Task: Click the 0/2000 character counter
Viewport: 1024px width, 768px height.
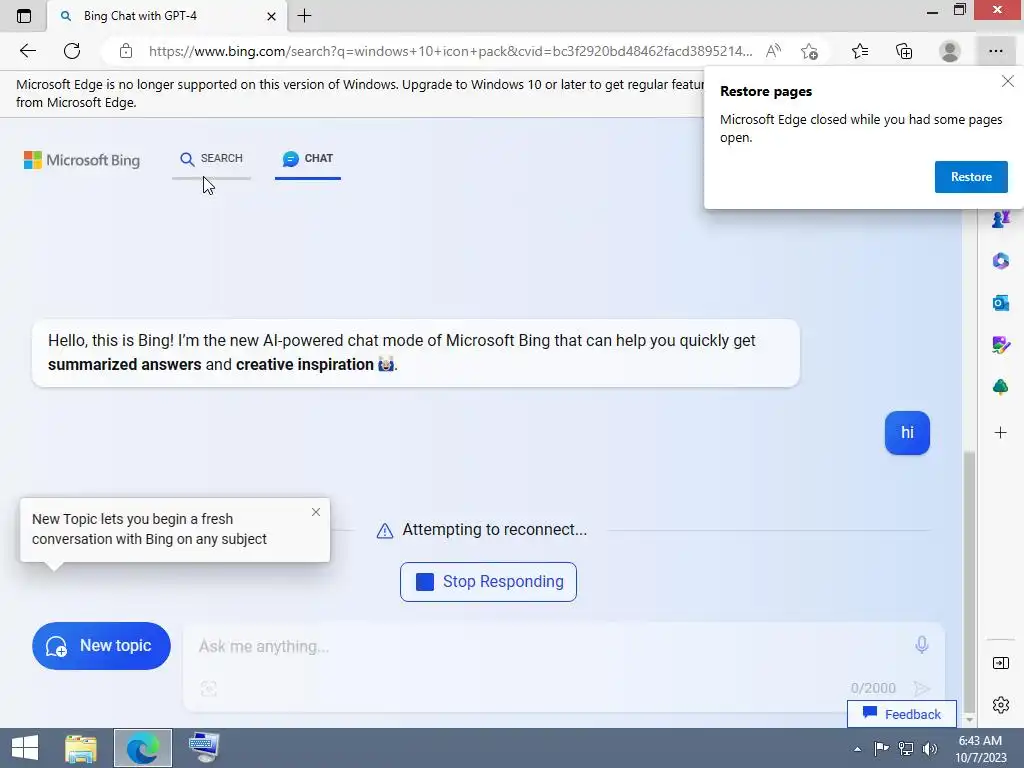Action: [873, 688]
